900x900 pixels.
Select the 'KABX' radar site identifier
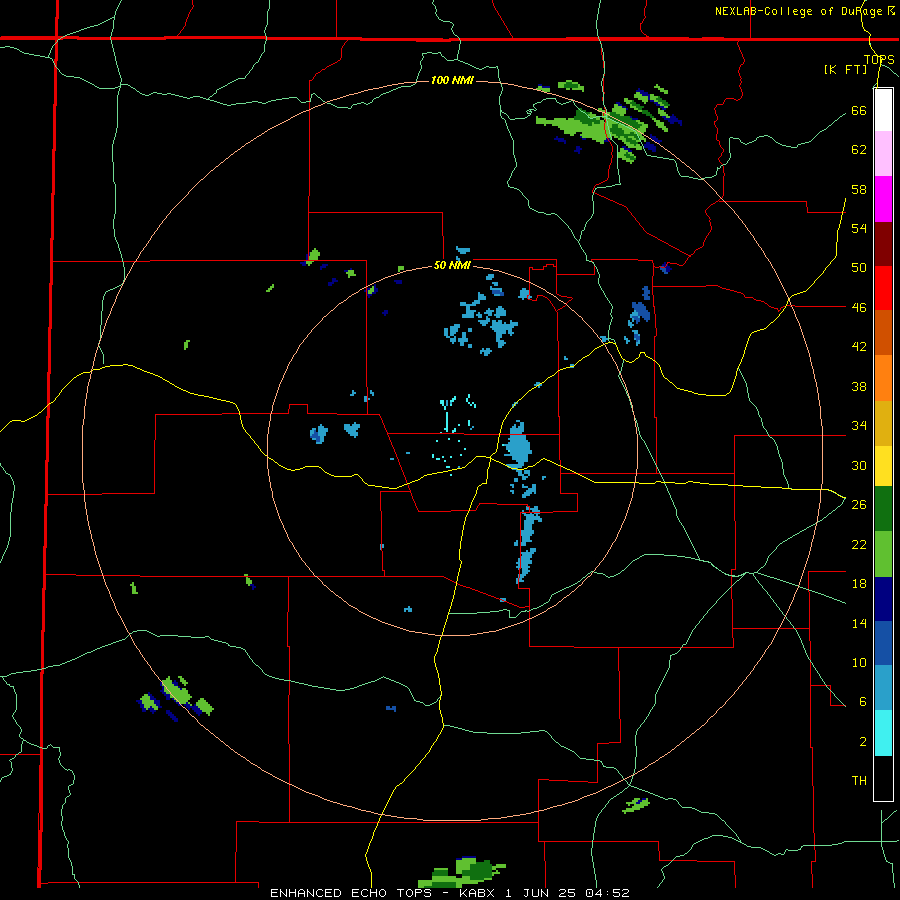(x=479, y=893)
